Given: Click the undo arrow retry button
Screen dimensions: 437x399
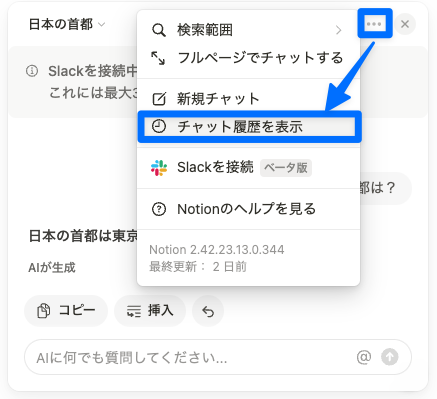Looking at the screenshot, I should 208,311.
